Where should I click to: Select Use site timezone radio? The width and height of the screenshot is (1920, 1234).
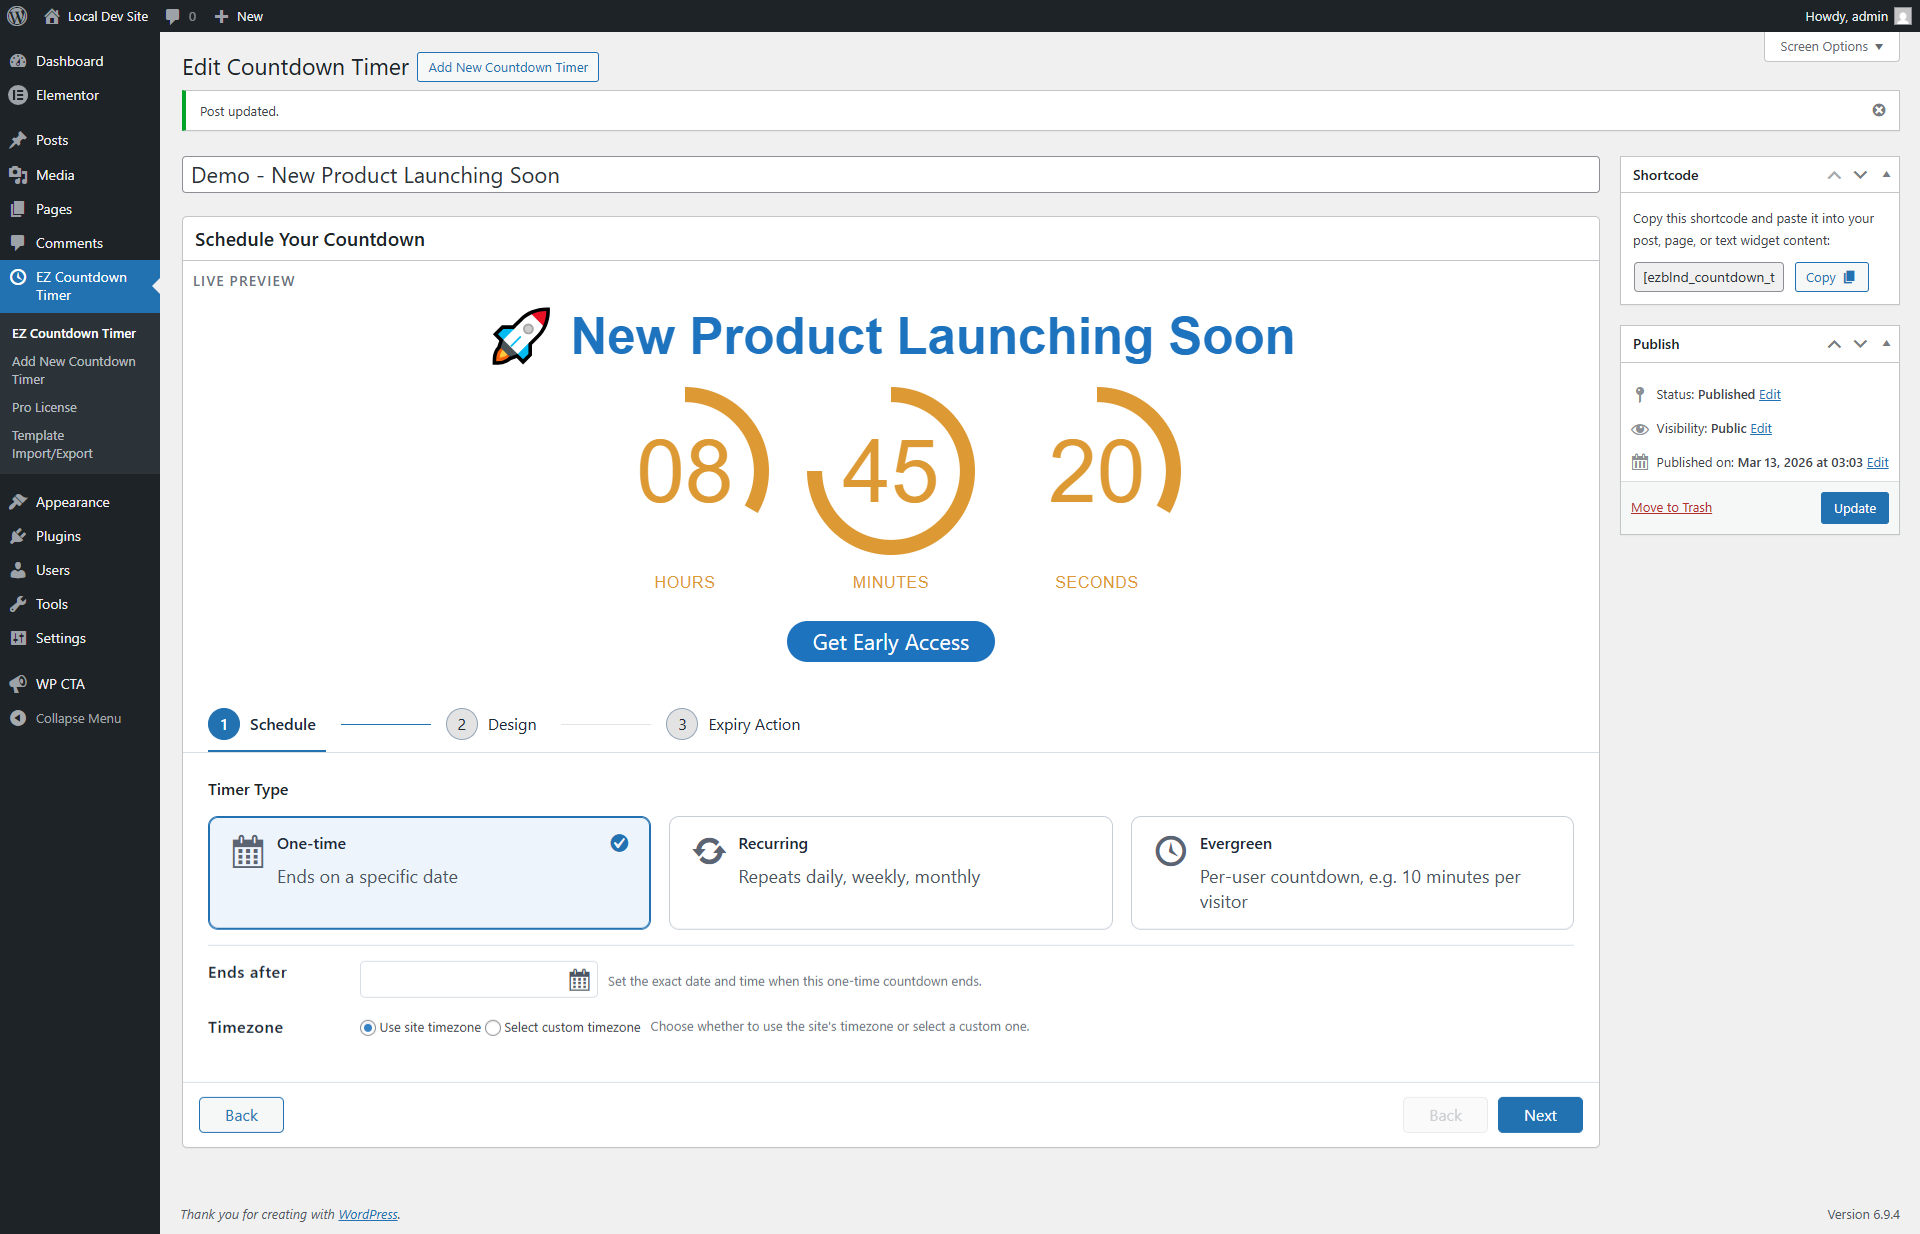pos(368,1028)
